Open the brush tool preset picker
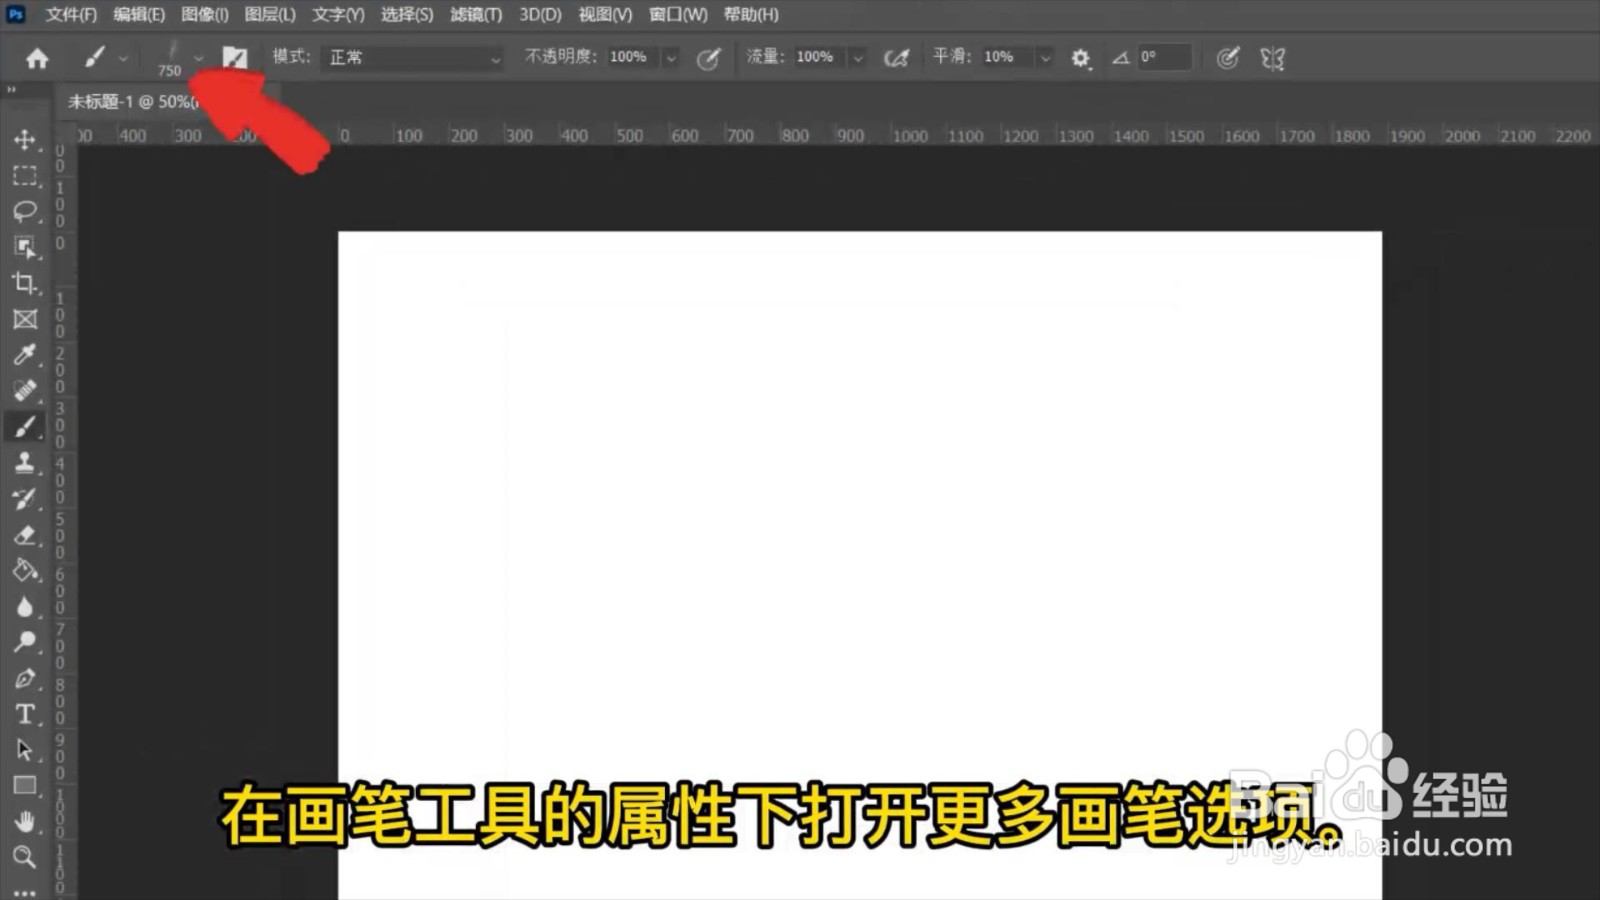 [95, 58]
